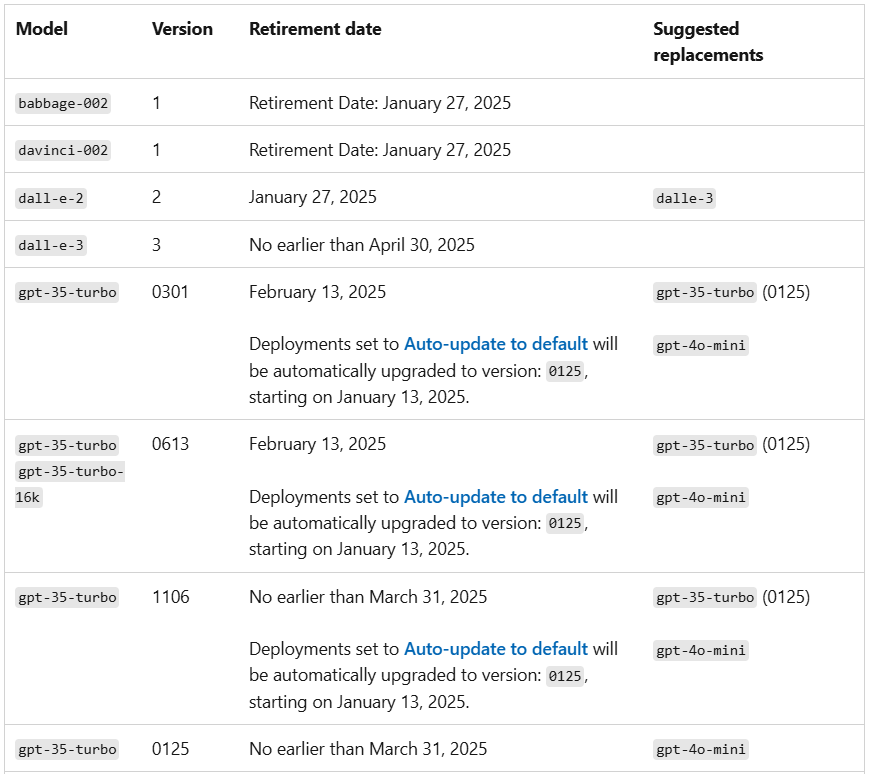Select the dall-e-3 model name
870x774 pixels.
point(50,245)
